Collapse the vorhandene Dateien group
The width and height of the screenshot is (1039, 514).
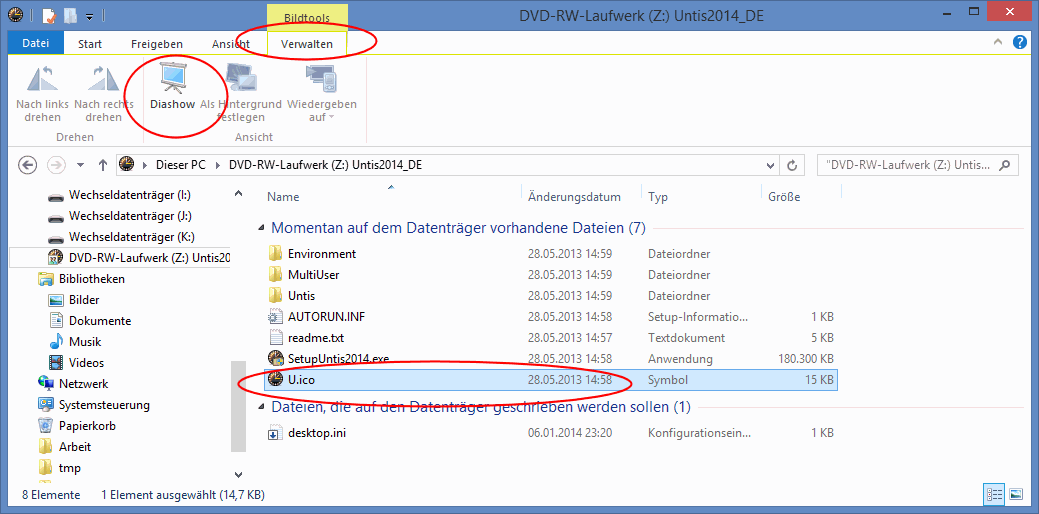click(x=262, y=229)
